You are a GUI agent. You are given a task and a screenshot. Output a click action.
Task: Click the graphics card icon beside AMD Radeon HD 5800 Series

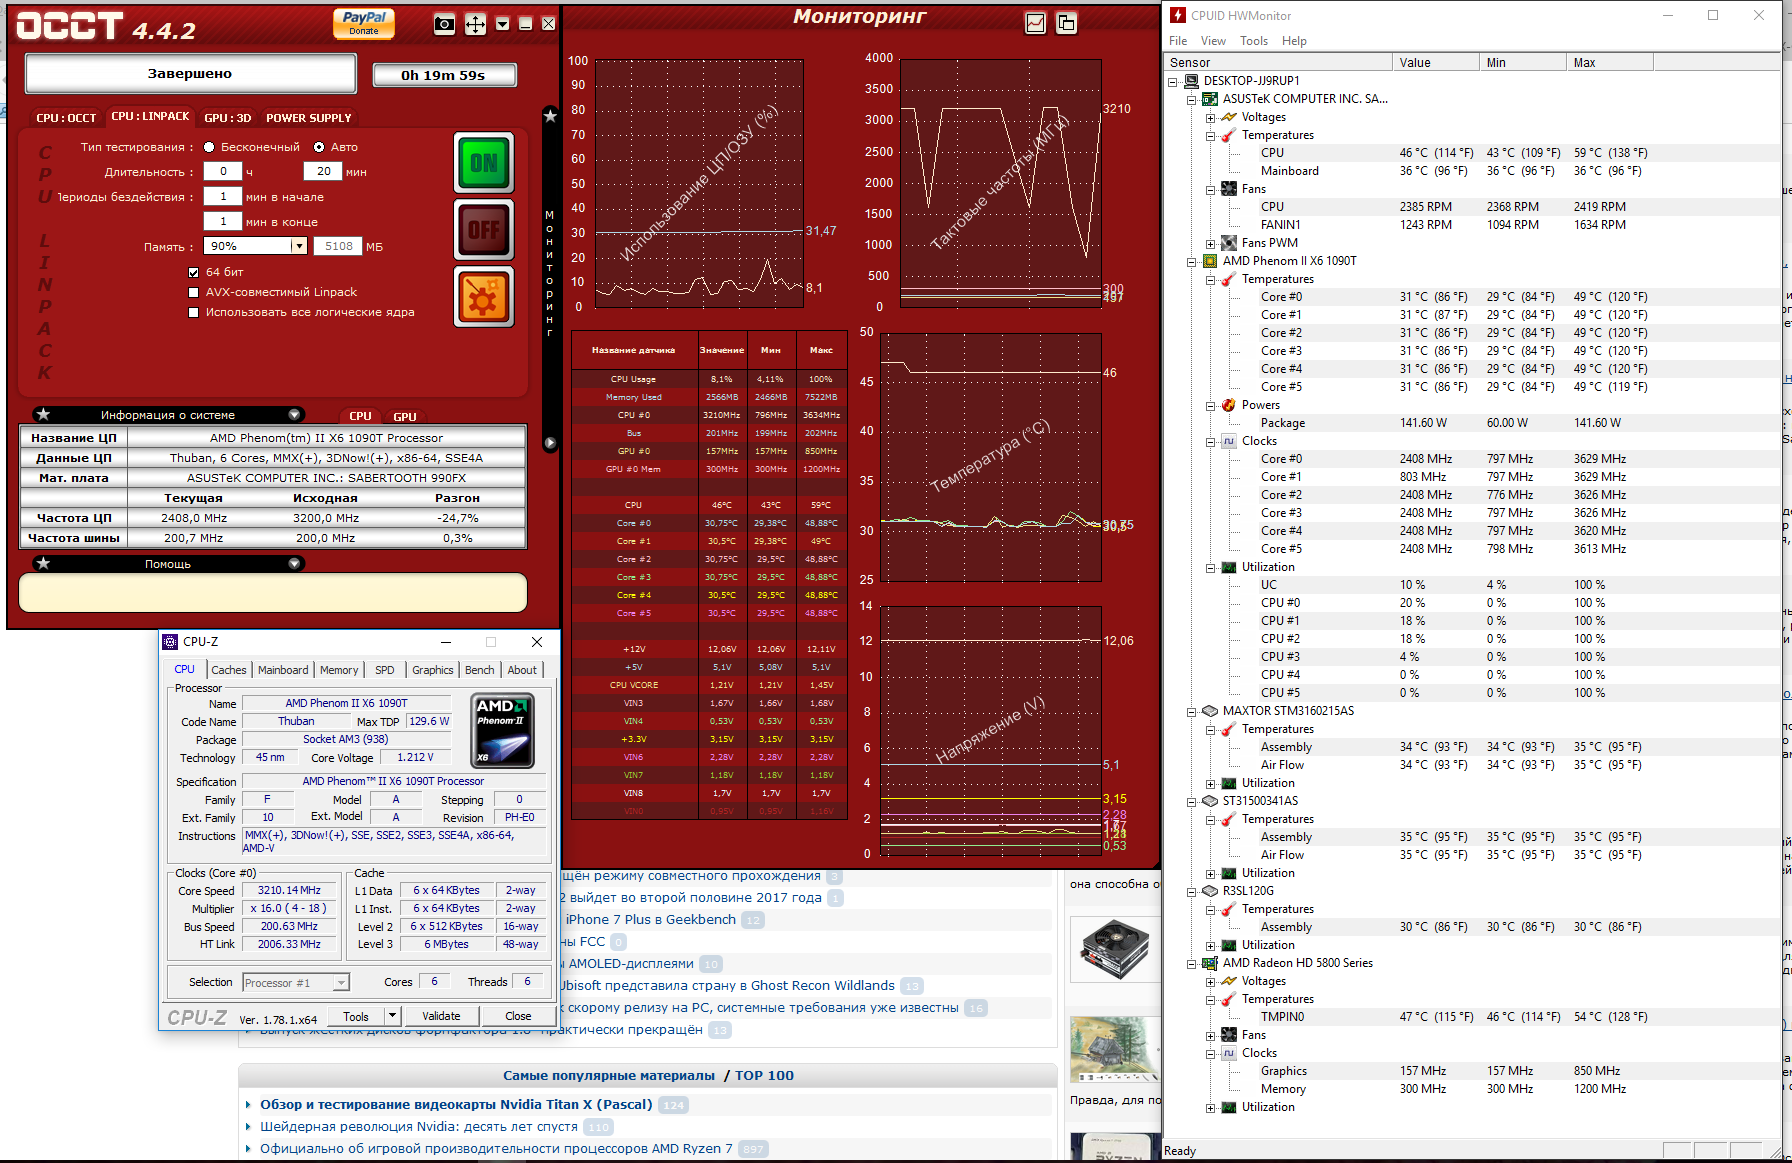click(x=1210, y=963)
